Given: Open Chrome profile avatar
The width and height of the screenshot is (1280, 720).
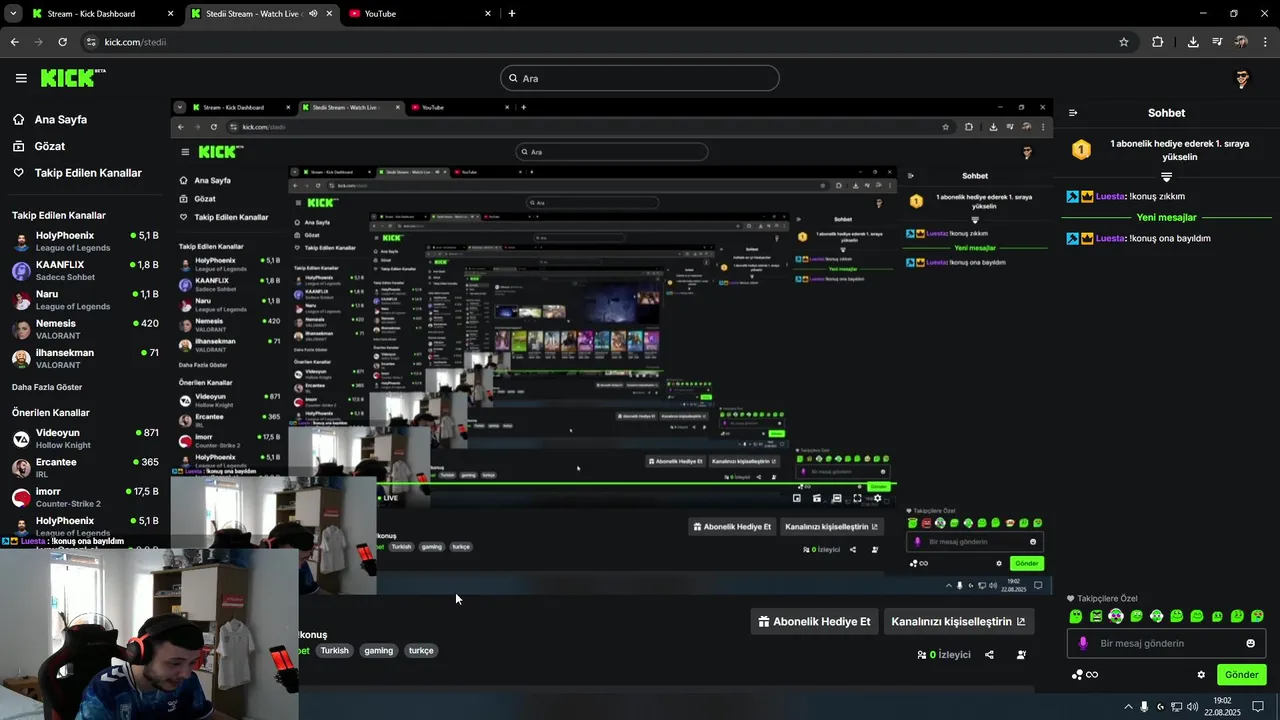Looking at the screenshot, I should [x=1241, y=42].
